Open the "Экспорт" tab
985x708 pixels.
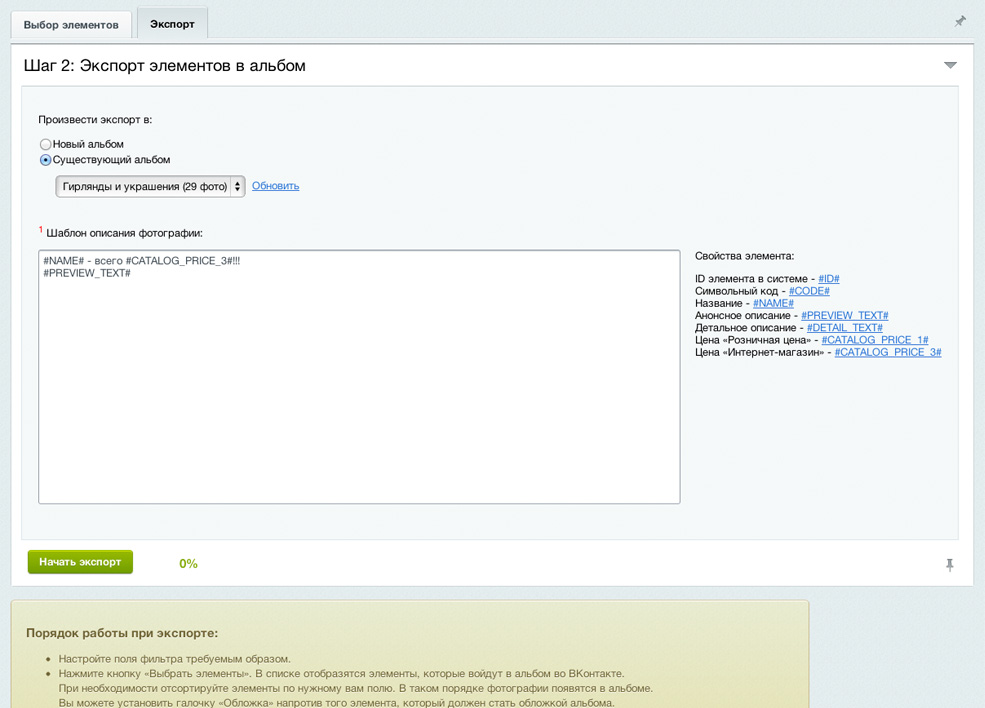click(x=172, y=24)
